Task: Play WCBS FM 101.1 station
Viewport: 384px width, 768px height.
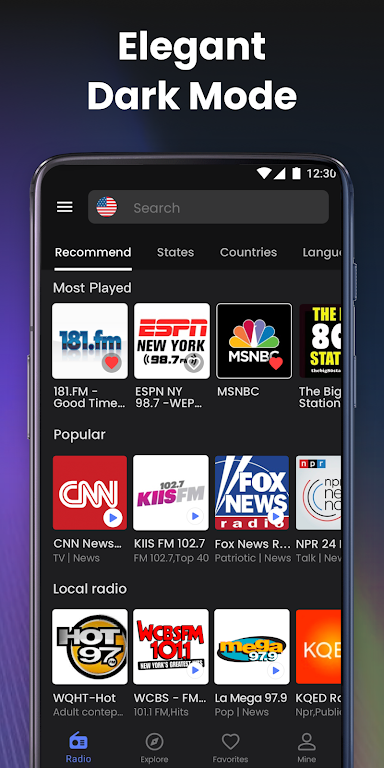Action: coord(195,670)
